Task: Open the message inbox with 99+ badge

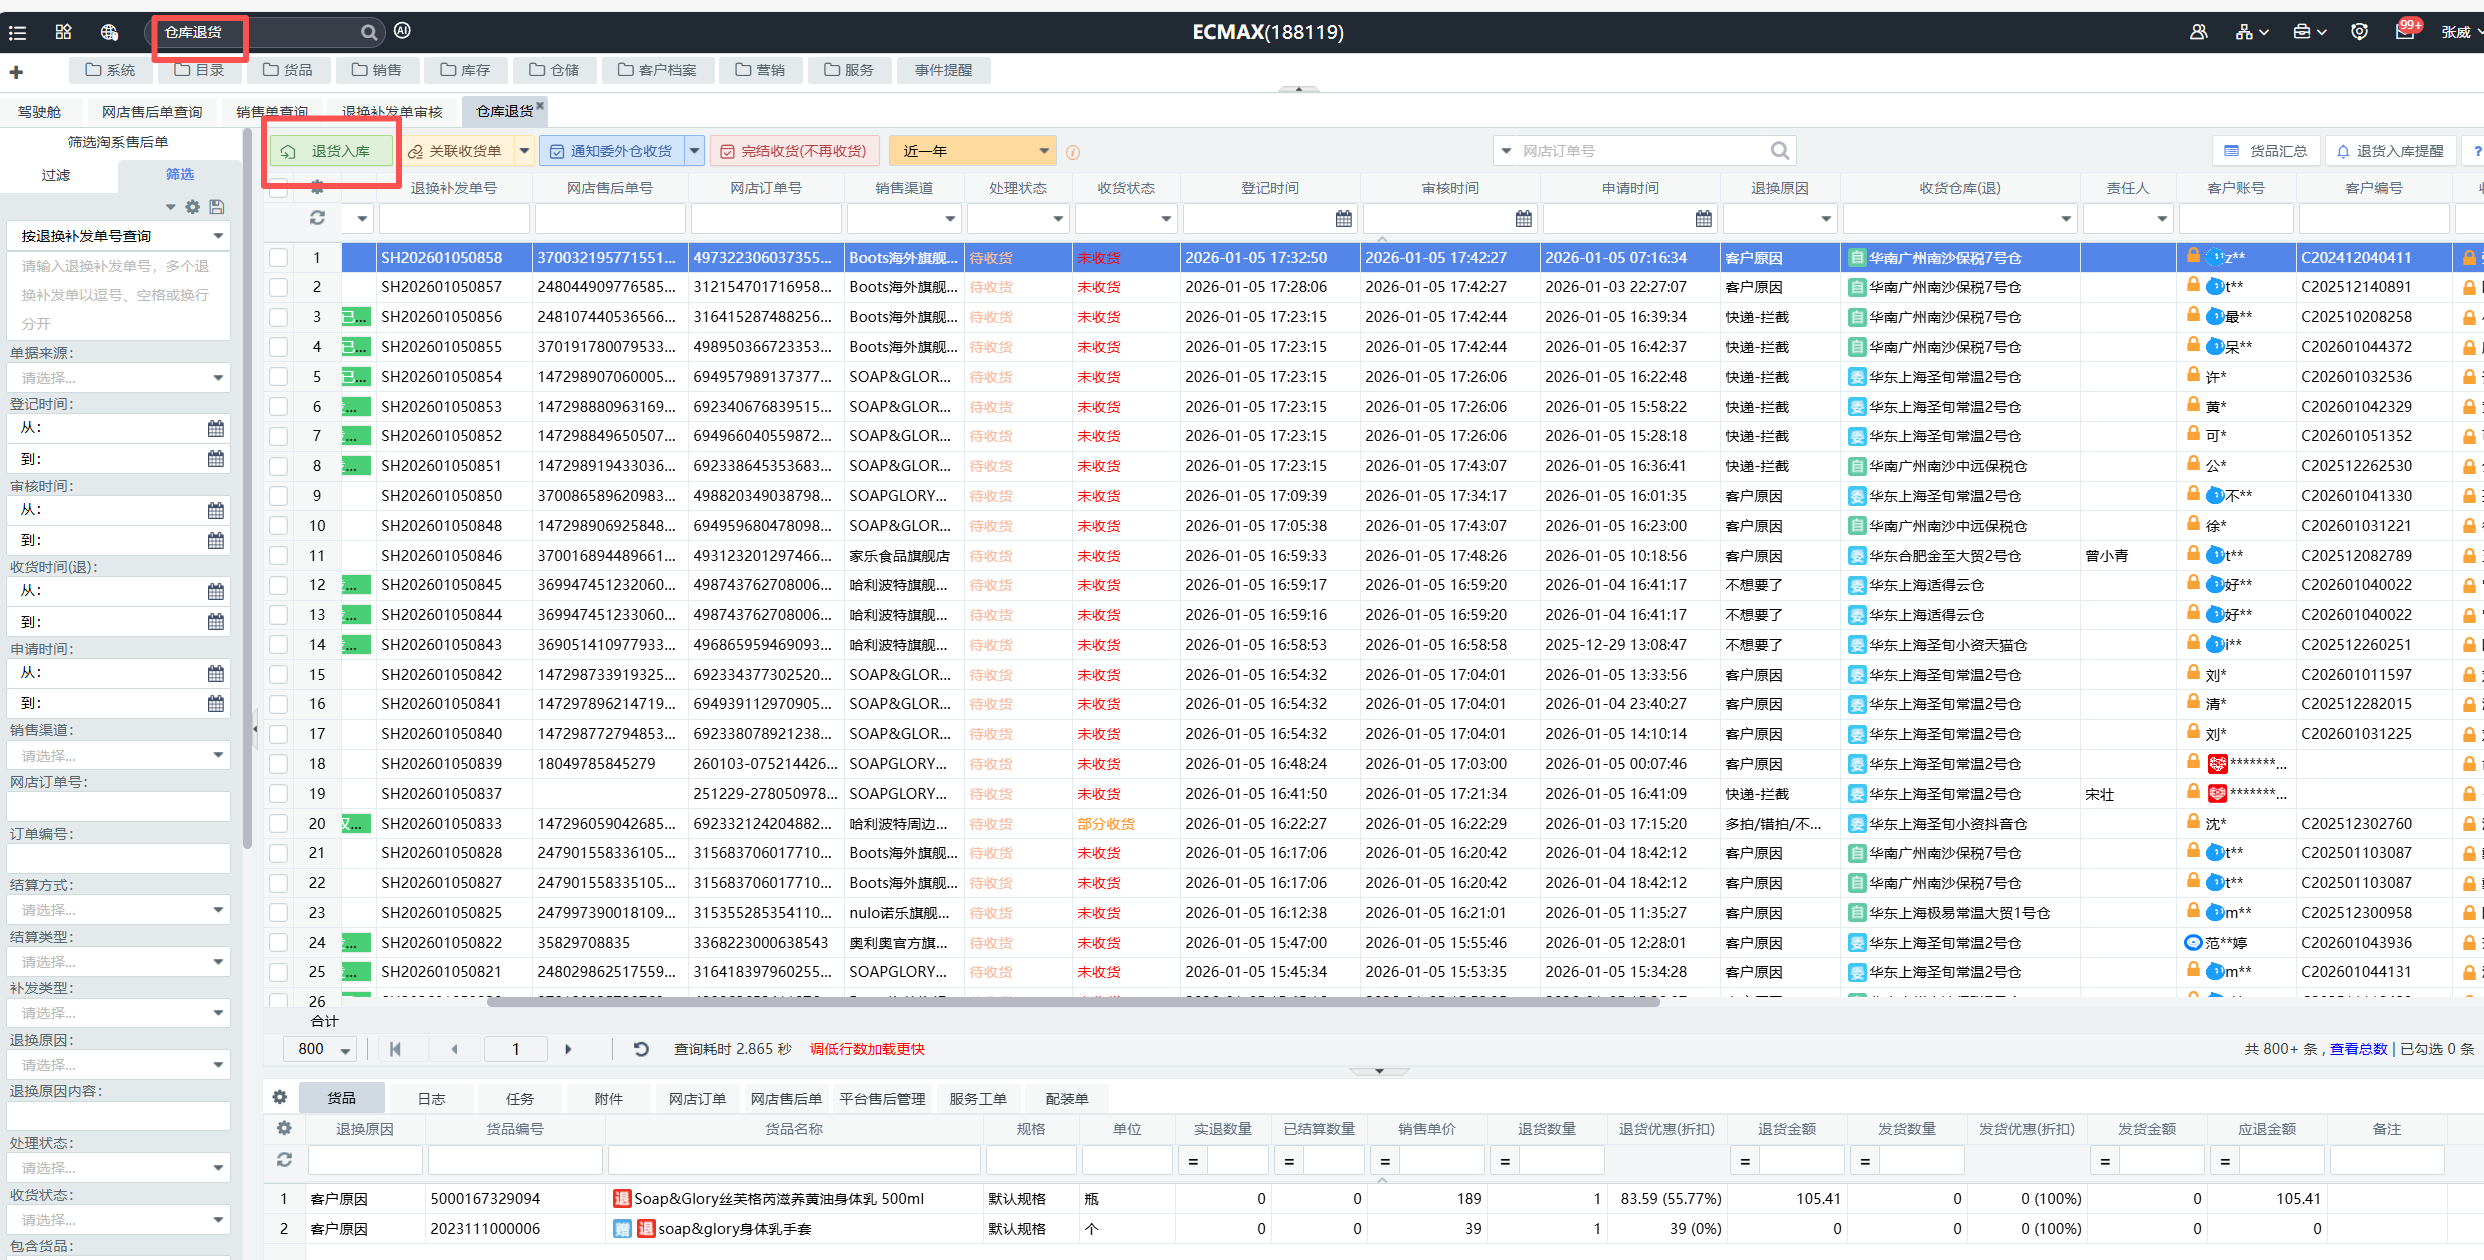Action: (x=2406, y=30)
